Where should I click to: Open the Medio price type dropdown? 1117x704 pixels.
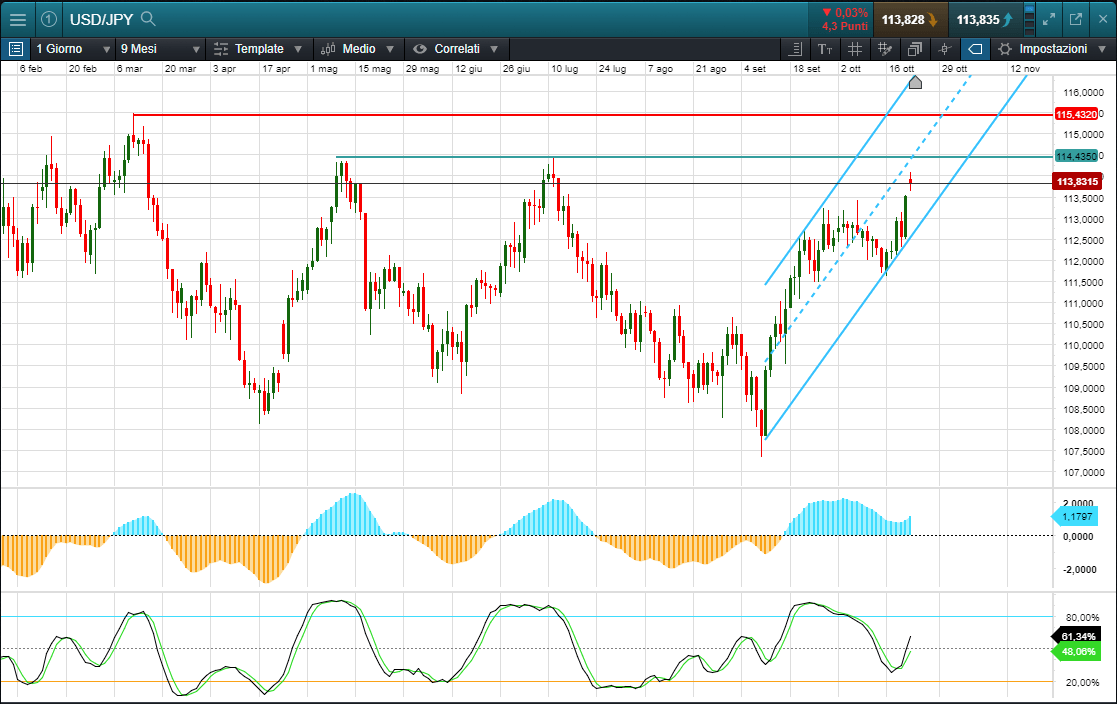358,48
